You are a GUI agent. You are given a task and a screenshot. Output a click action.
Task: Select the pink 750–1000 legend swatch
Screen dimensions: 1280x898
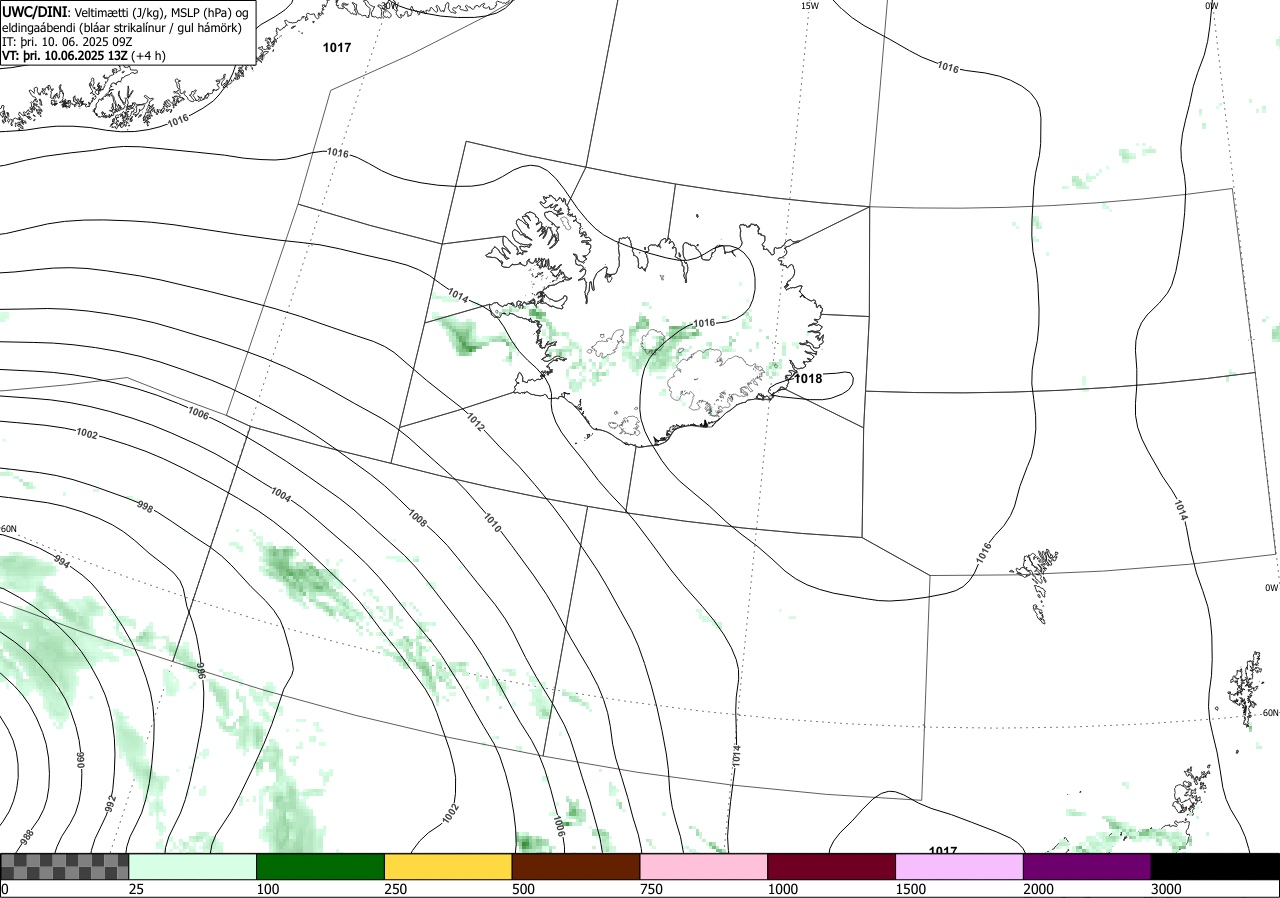[x=704, y=866]
